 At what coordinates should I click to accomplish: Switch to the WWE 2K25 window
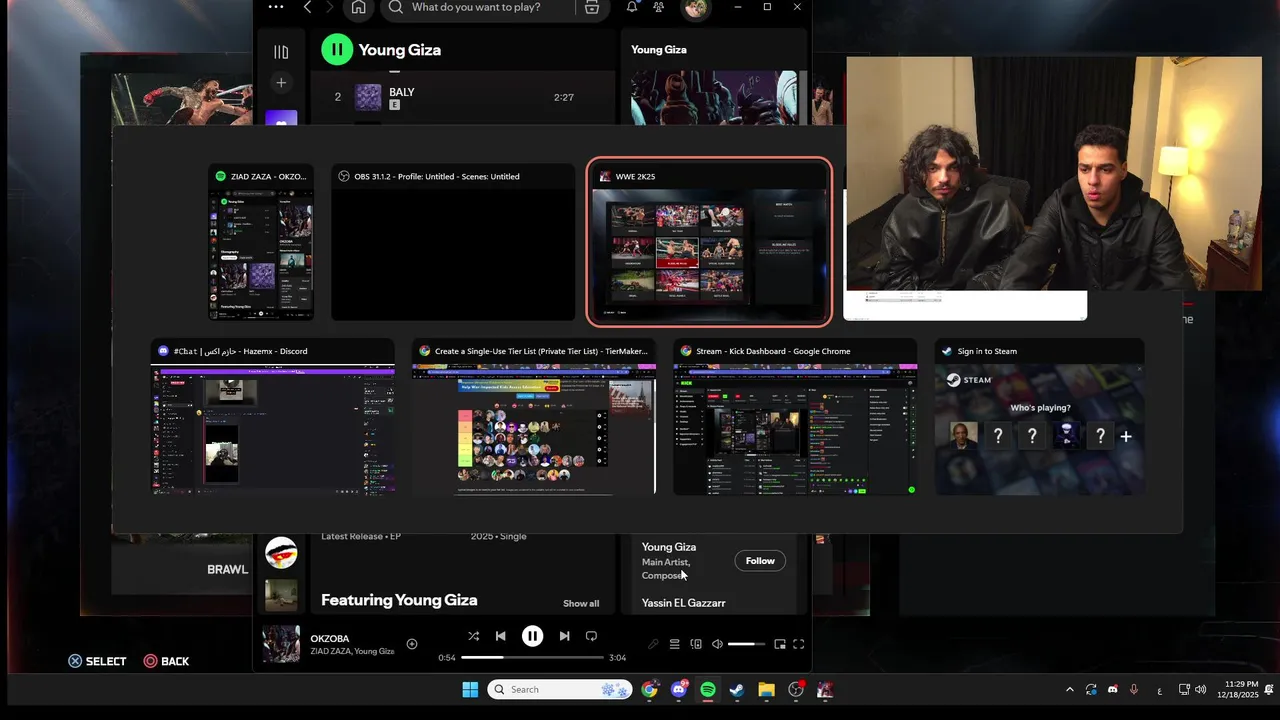coord(709,243)
